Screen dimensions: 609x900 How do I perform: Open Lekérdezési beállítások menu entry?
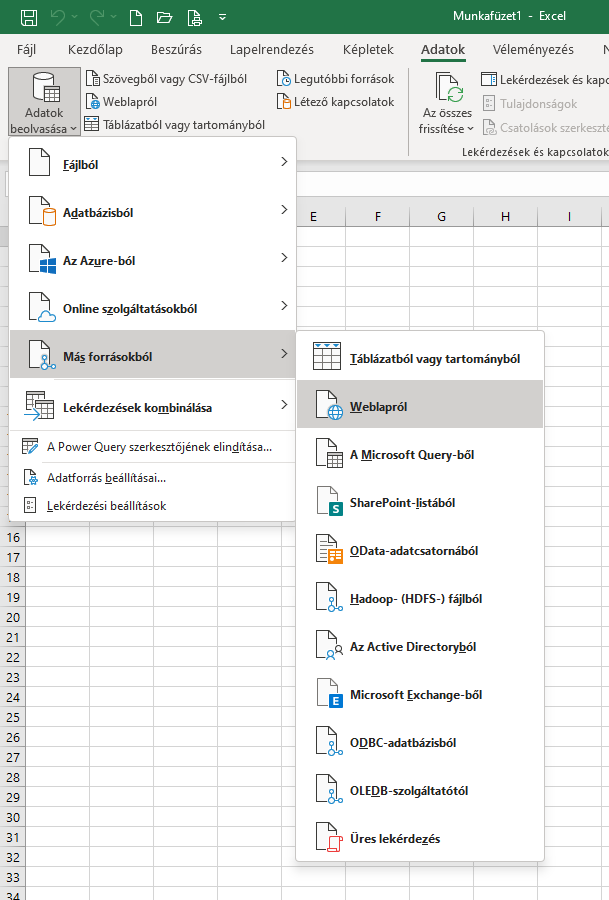(x=153, y=506)
